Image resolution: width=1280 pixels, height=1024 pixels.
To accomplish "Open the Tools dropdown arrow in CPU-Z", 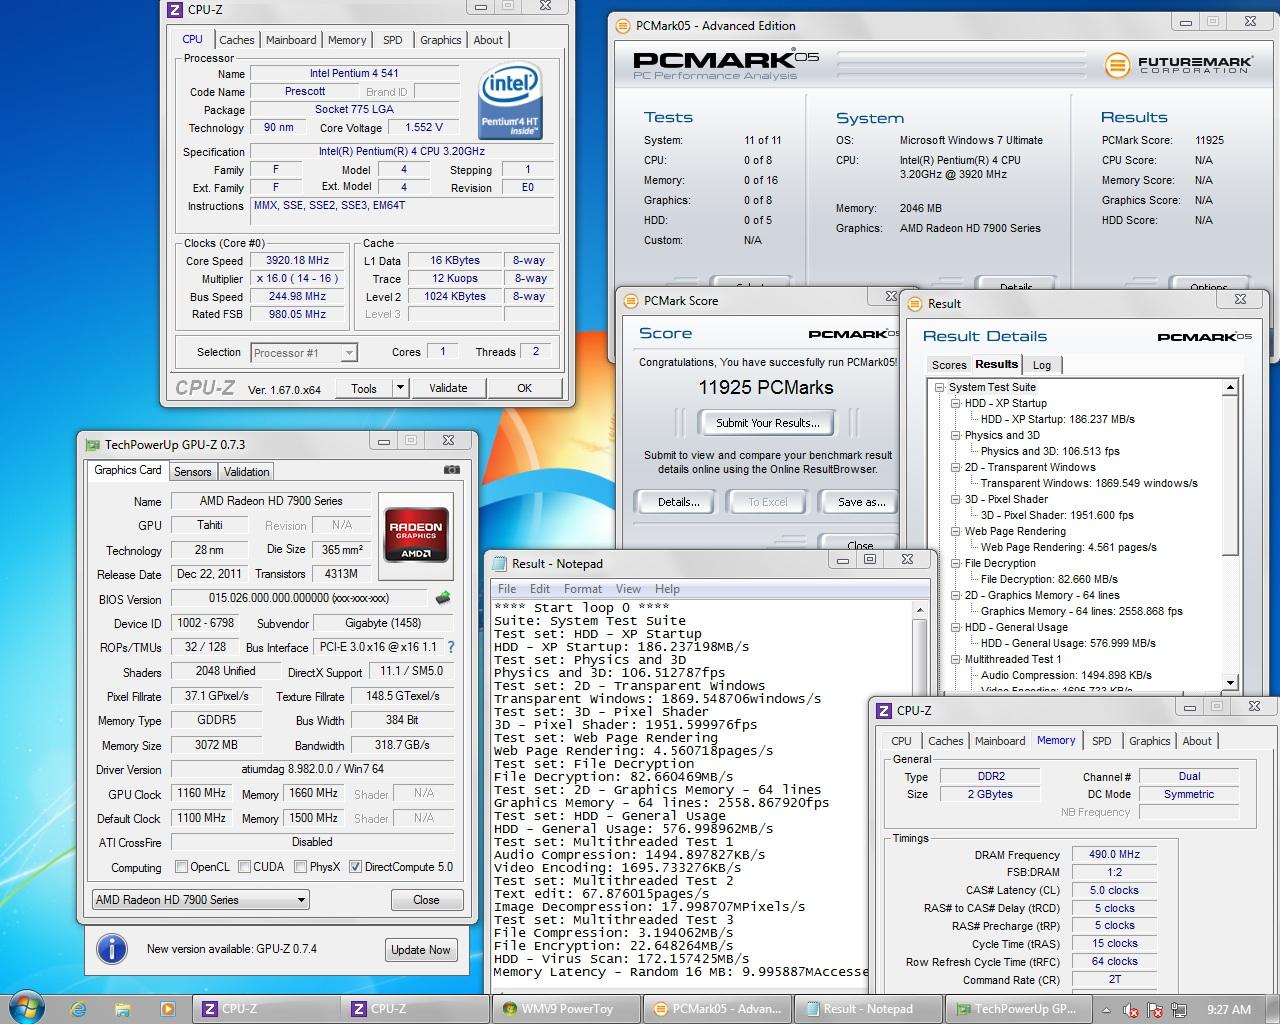I will pyautogui.click(x=400, y=388).
